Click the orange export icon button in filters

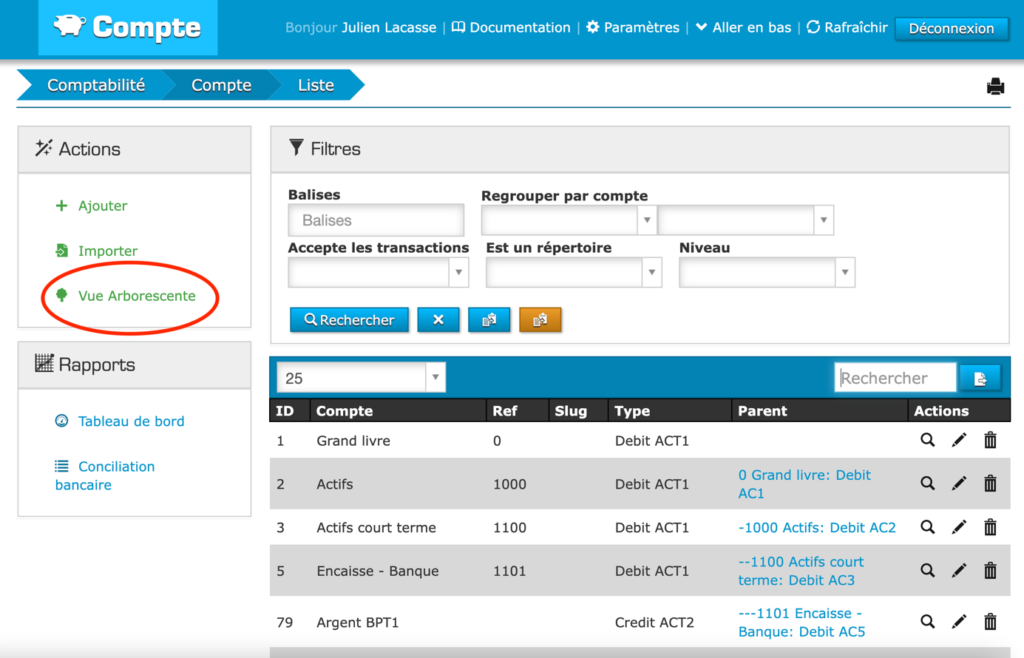click(x=540, y=320)
